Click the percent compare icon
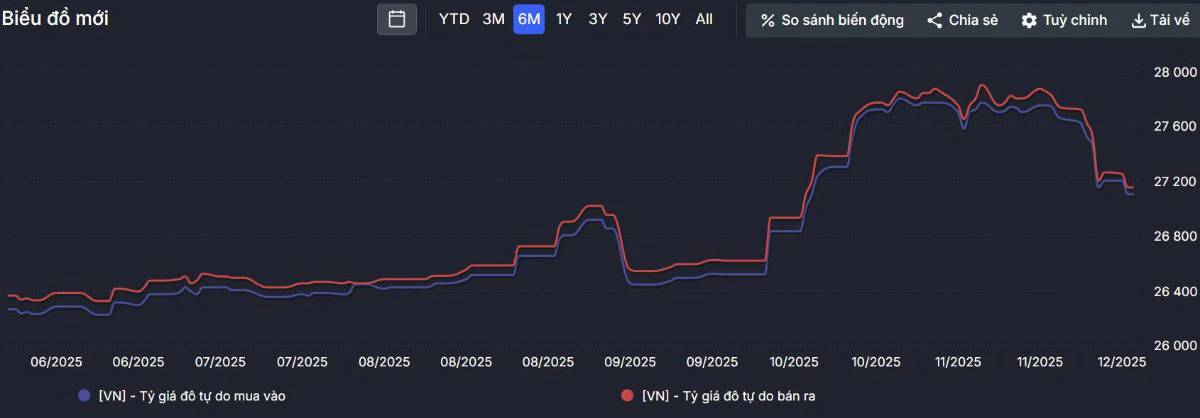The image size is (1200, 418). click(768, 20)
